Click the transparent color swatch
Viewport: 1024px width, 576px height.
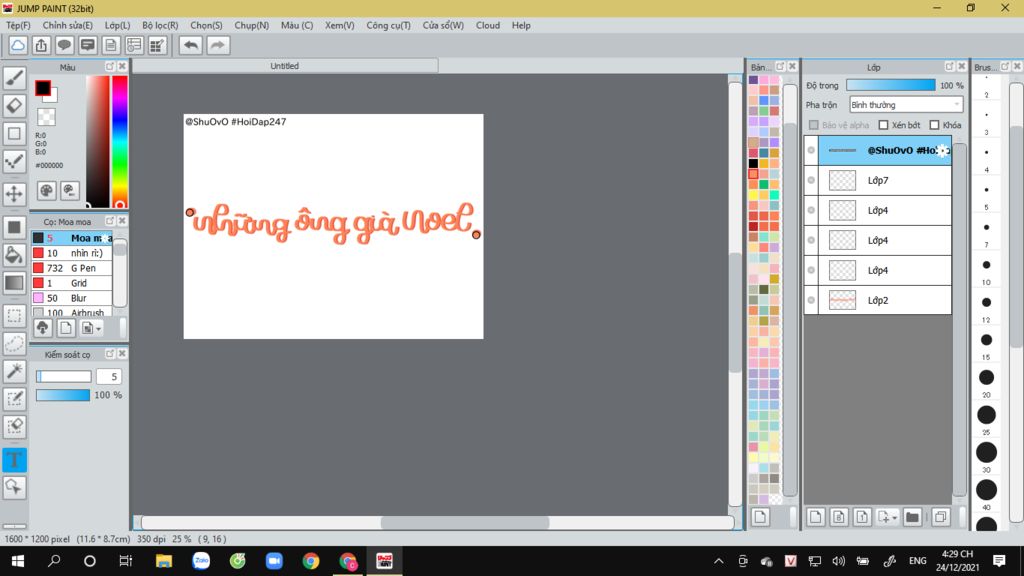tap(46, 117)
